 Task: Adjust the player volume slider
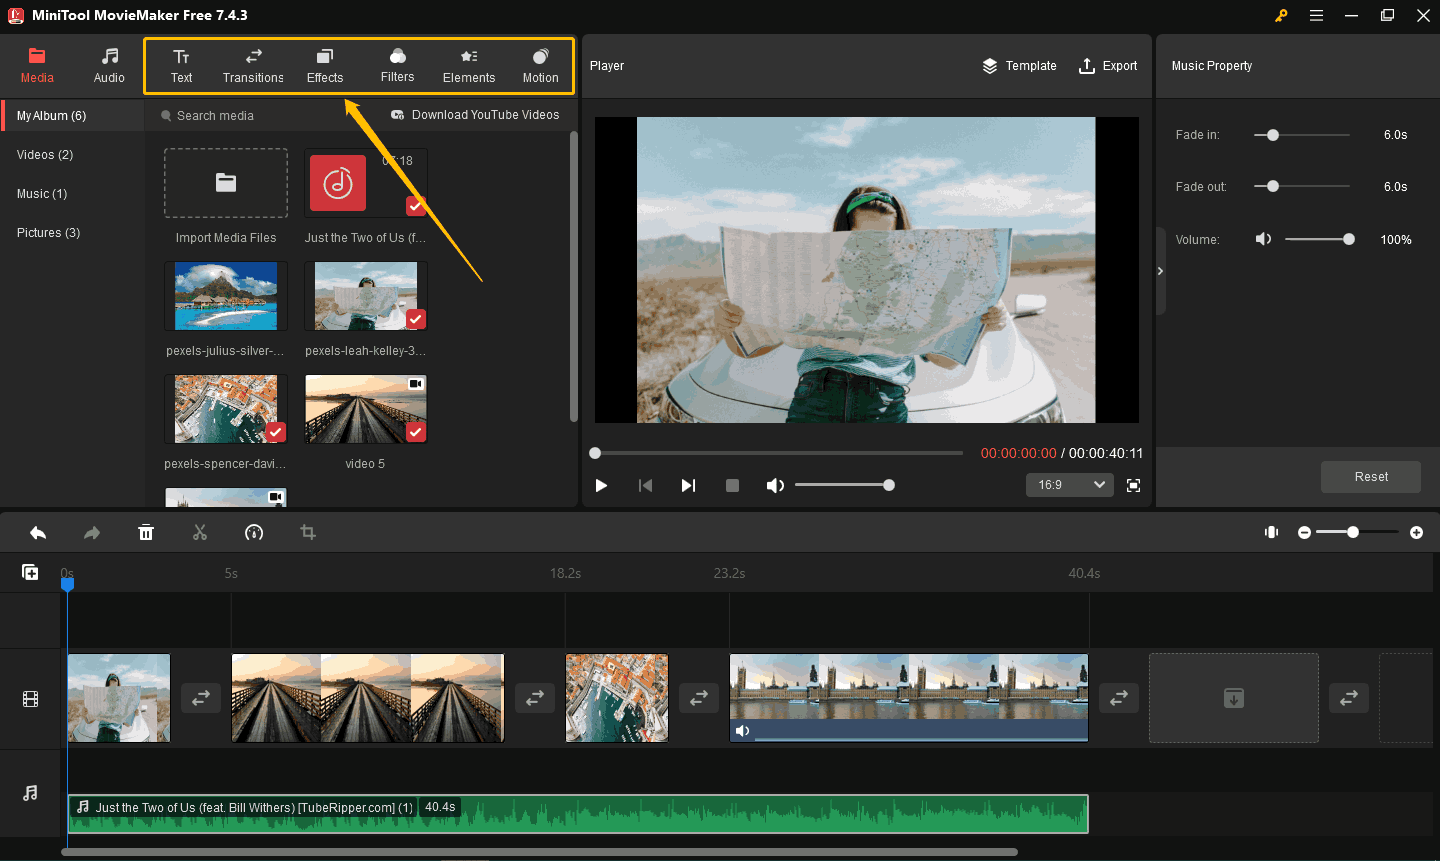(x=843, y=485)
